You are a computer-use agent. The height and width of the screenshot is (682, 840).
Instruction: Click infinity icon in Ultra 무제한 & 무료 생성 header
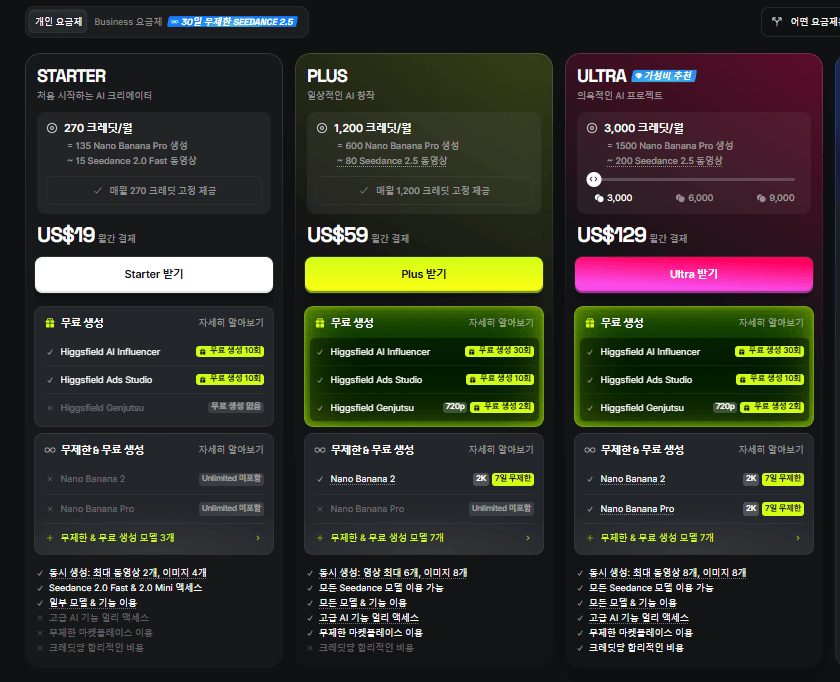[x=590, y=450]
